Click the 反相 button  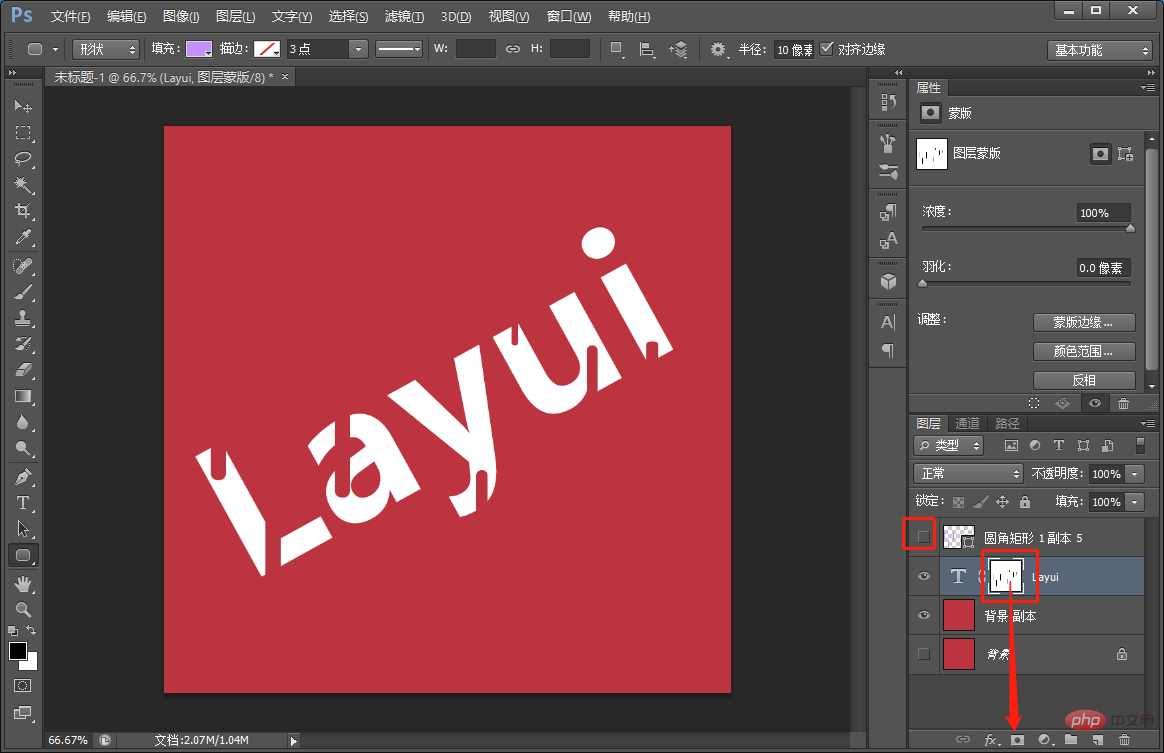point(1084,380)
